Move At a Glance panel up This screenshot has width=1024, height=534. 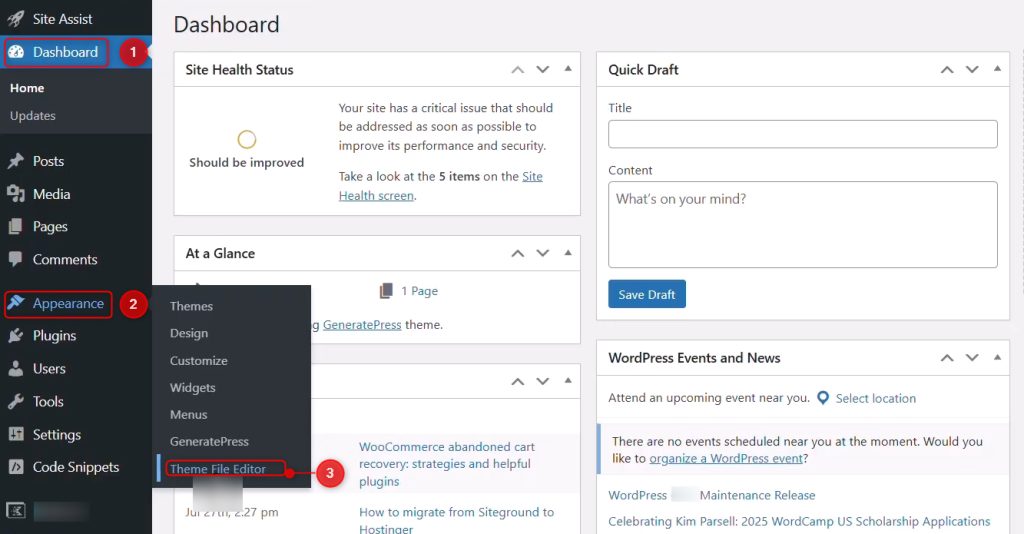point(517,253)
